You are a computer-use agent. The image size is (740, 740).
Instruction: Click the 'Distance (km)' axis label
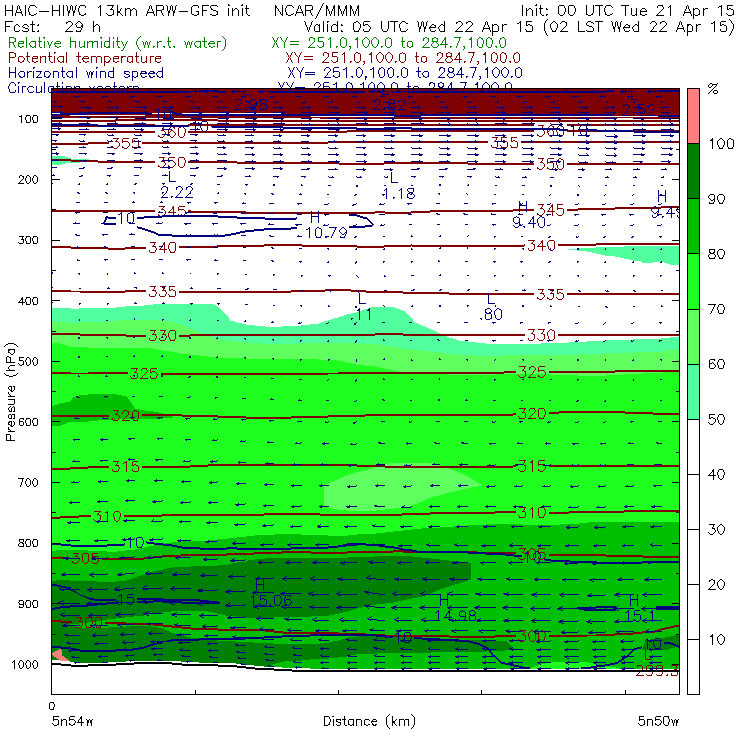click(369, 721)
